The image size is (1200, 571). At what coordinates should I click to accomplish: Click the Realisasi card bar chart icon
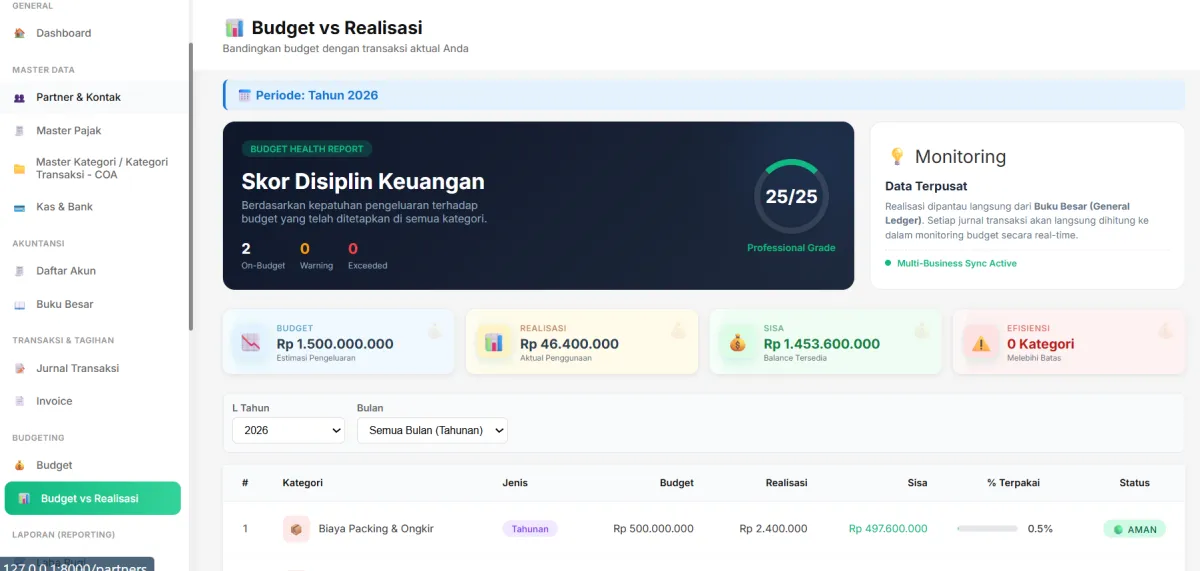pyautogui.click(x=493, y=342)
